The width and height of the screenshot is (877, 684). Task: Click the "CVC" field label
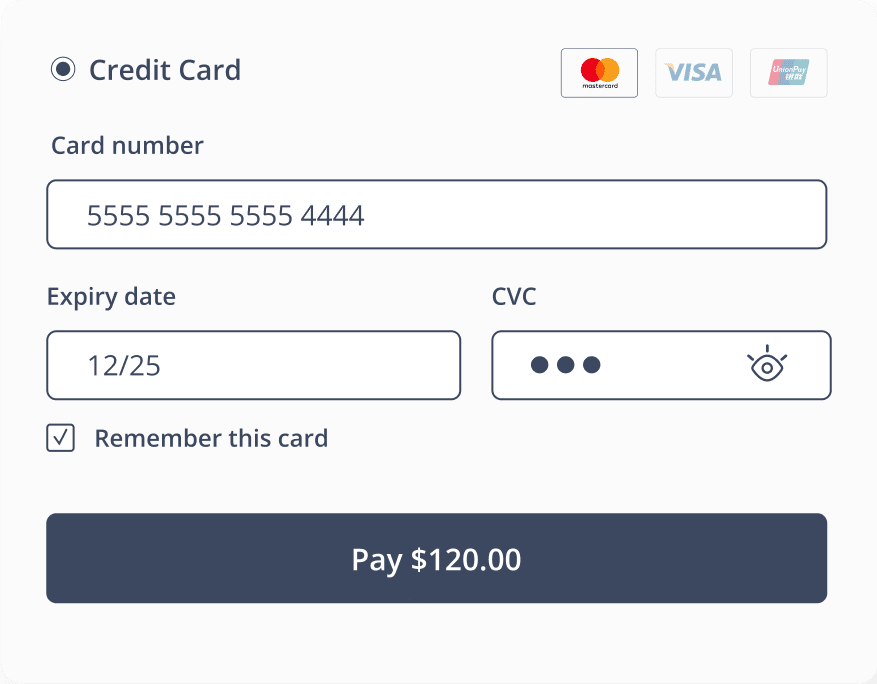click(x=514, y=297)
